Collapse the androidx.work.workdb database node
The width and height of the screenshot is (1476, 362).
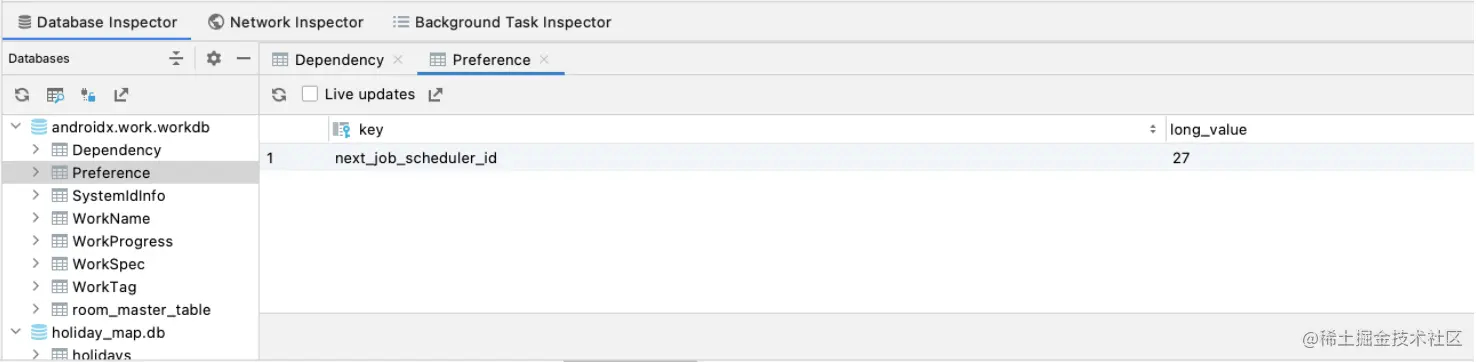[16, 127]
